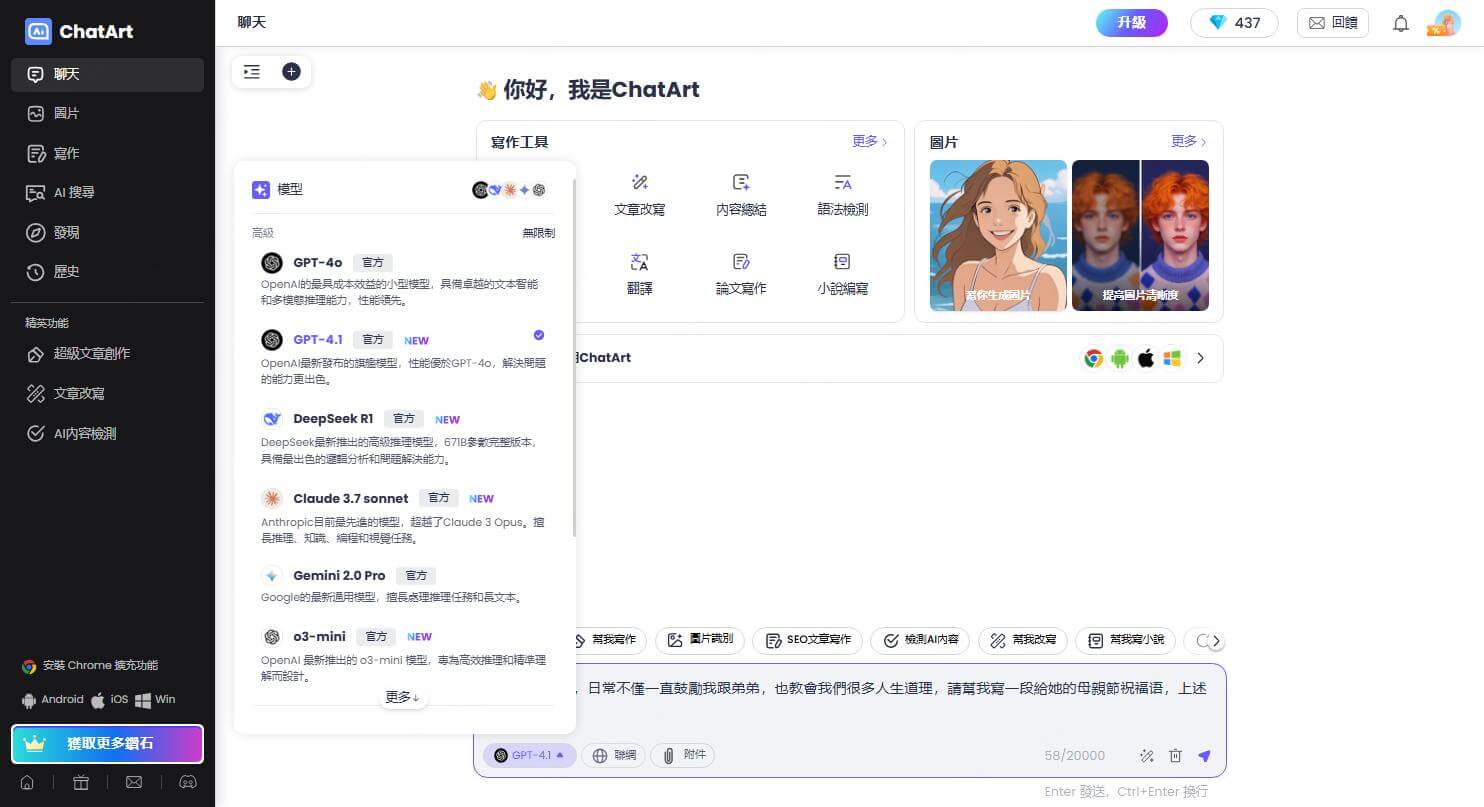Click the Android download link in sidebar
Viewport: 1484px width, 807px height.
click(52, 700)
